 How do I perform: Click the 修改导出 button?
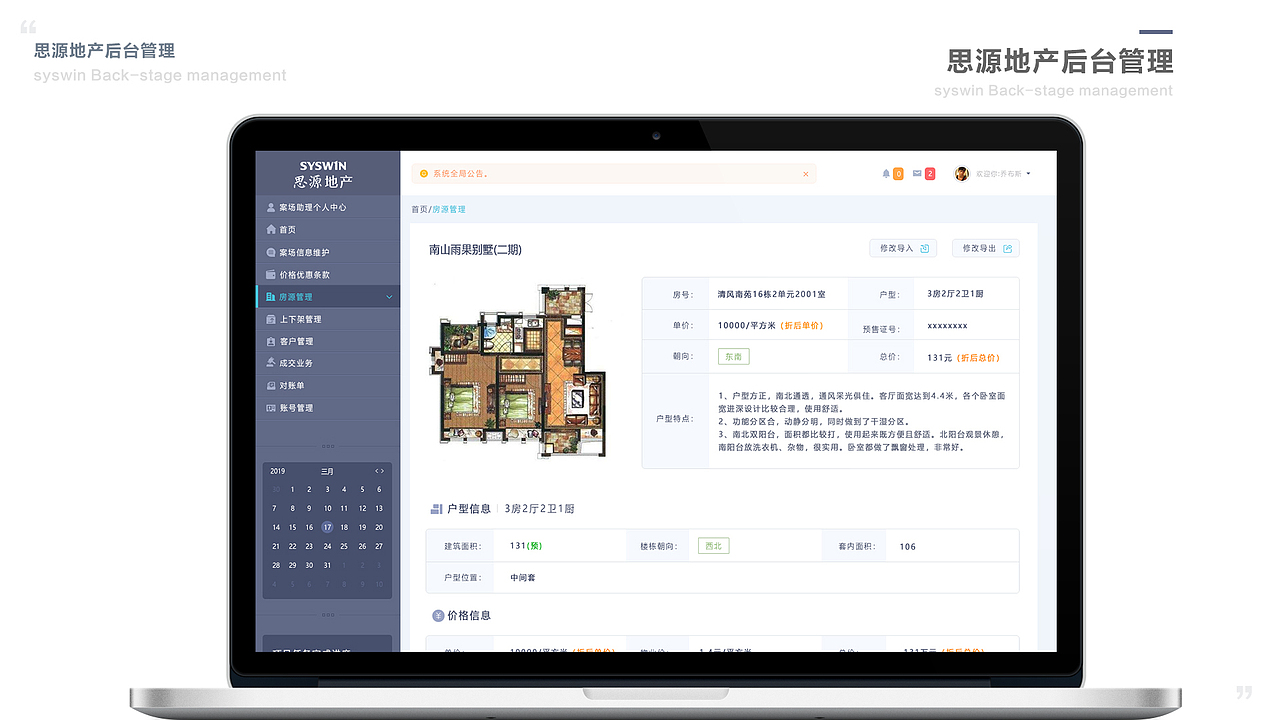tap(986, 249)
